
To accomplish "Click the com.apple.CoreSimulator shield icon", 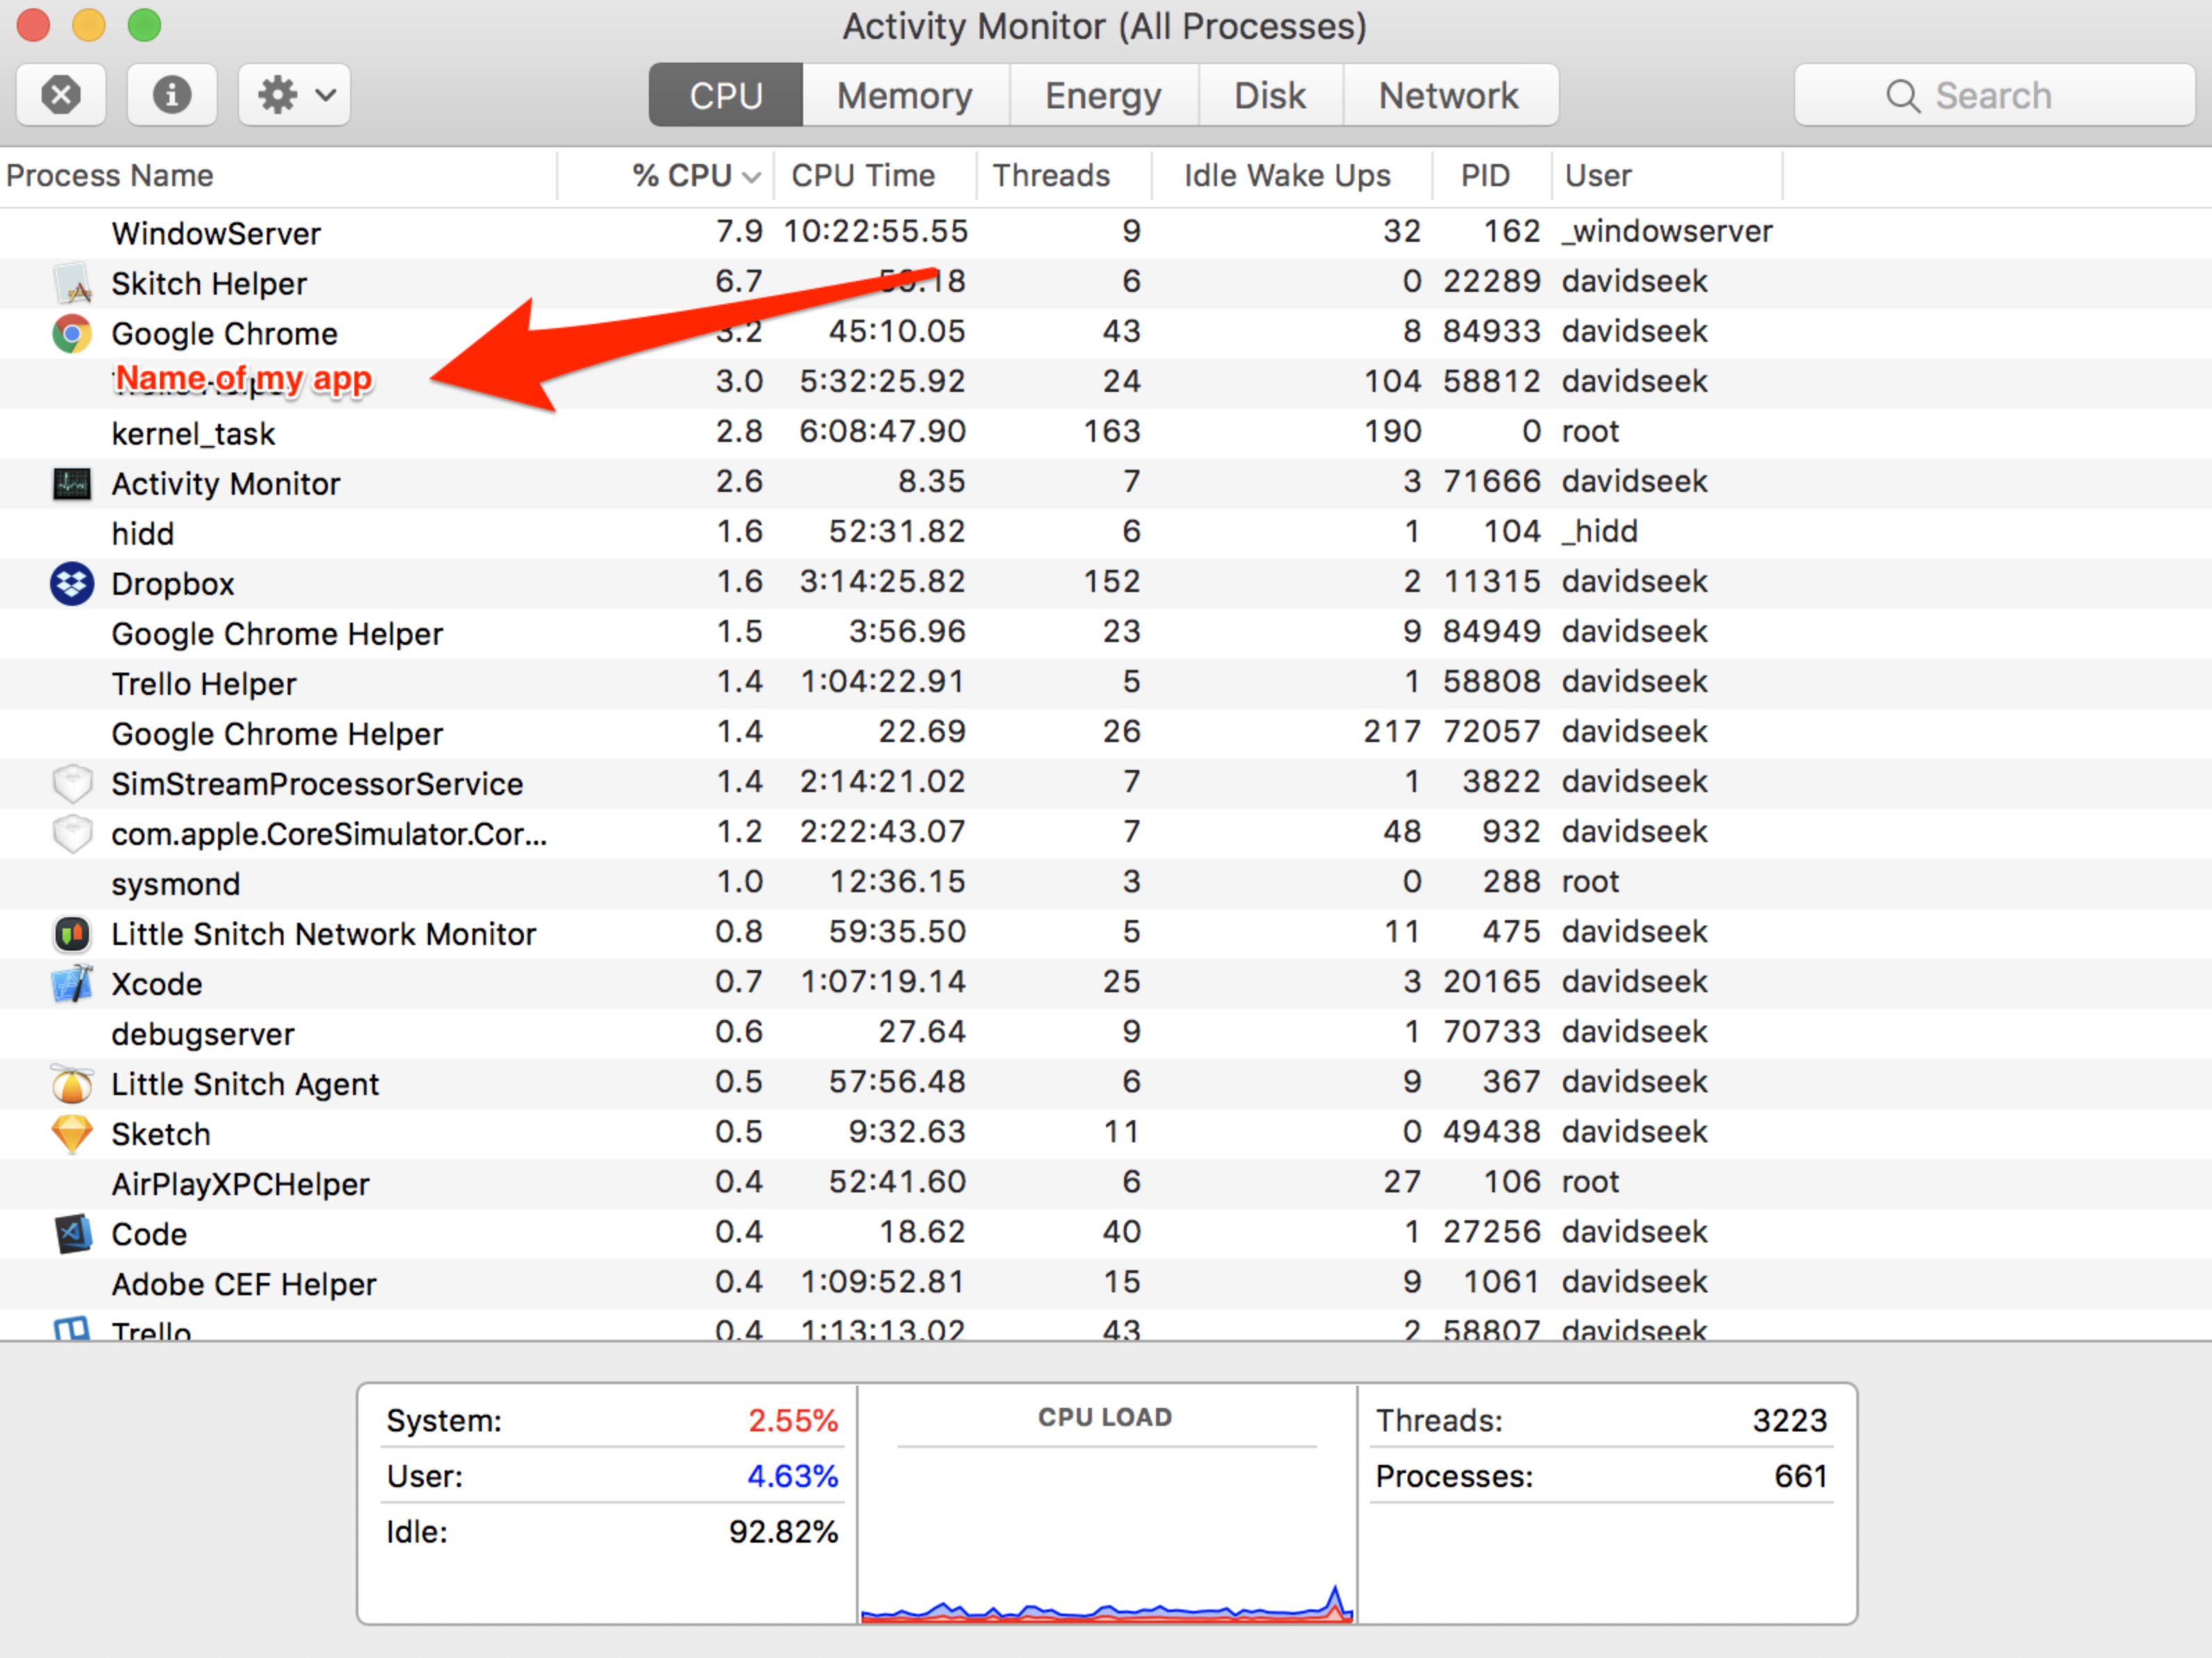I will click(72, 833).
